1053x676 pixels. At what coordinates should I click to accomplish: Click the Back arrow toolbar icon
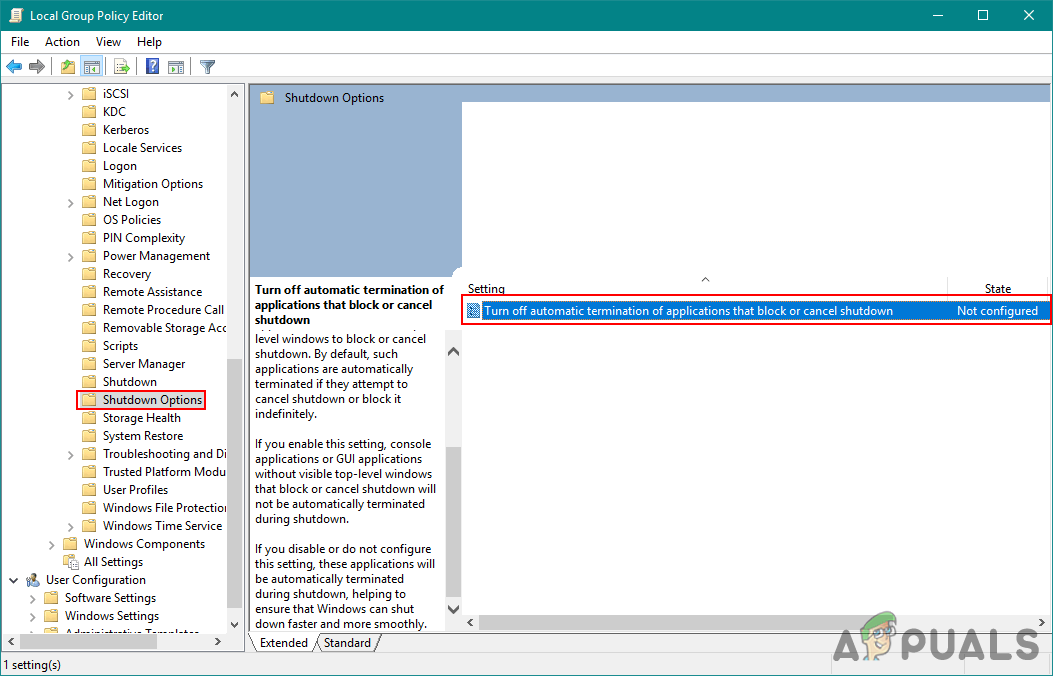[x=14, y=66]
